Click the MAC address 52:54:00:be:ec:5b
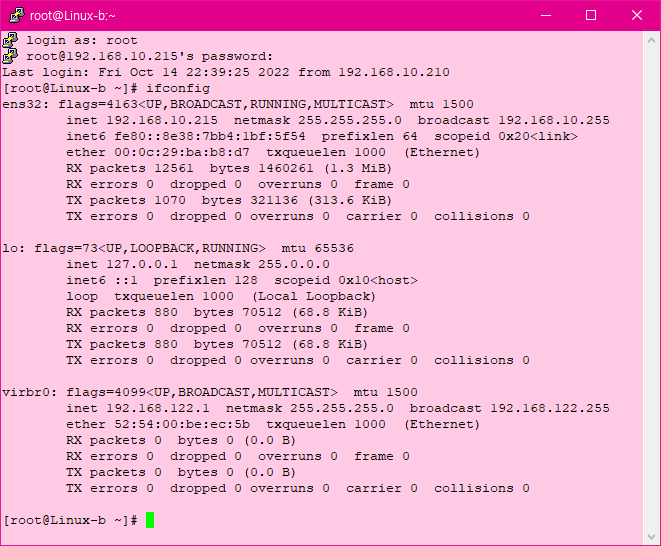The height and width of the screenshot is (546, 661). click(182, 425)
